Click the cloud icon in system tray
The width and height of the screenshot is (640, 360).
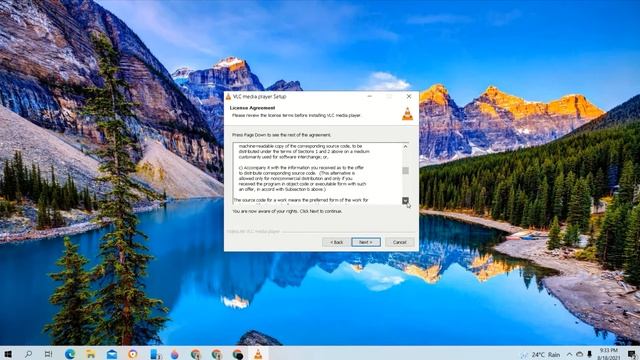point(579,354)
